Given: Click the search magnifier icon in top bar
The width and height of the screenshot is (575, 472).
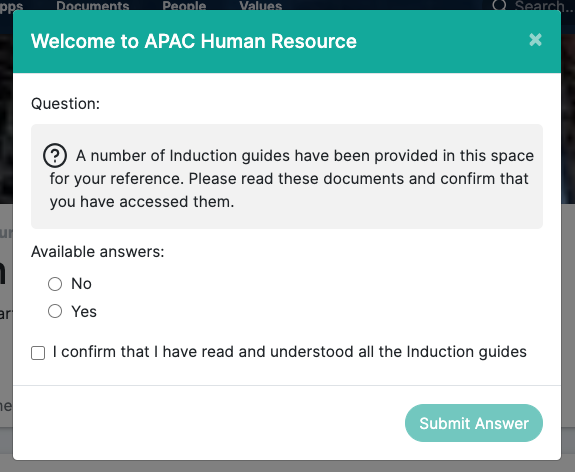Looking at the screenshot, I should pyautogui.click(x=499, y=5).
